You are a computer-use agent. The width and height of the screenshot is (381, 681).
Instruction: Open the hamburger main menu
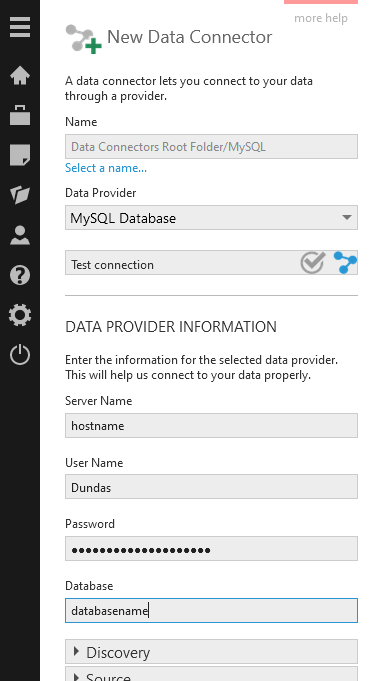(x=20, y=27)
